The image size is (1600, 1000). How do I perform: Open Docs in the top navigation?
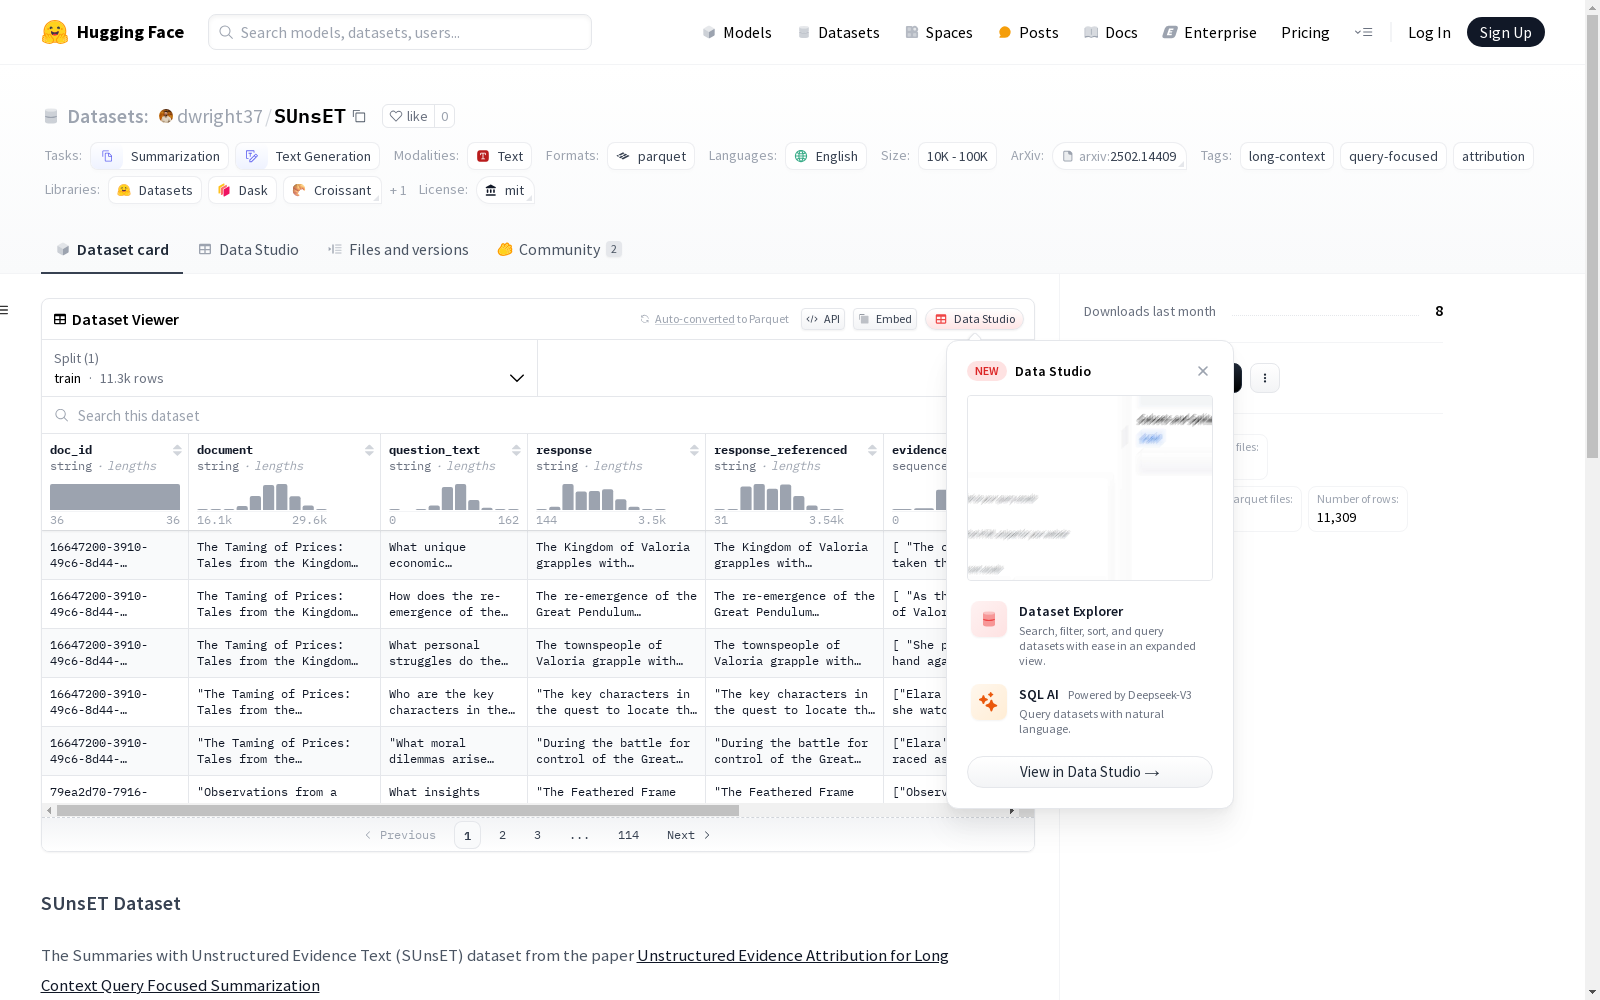(x=1111, y=32)
